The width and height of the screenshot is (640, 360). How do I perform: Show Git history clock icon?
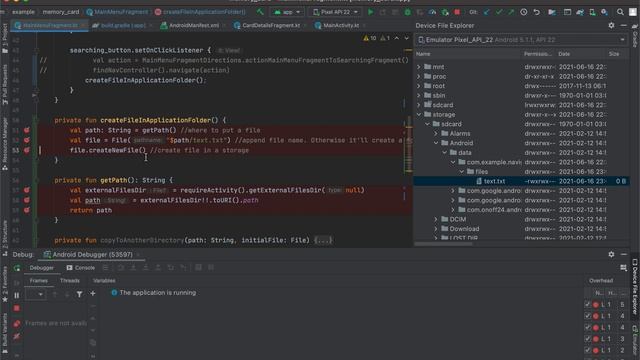524,12
